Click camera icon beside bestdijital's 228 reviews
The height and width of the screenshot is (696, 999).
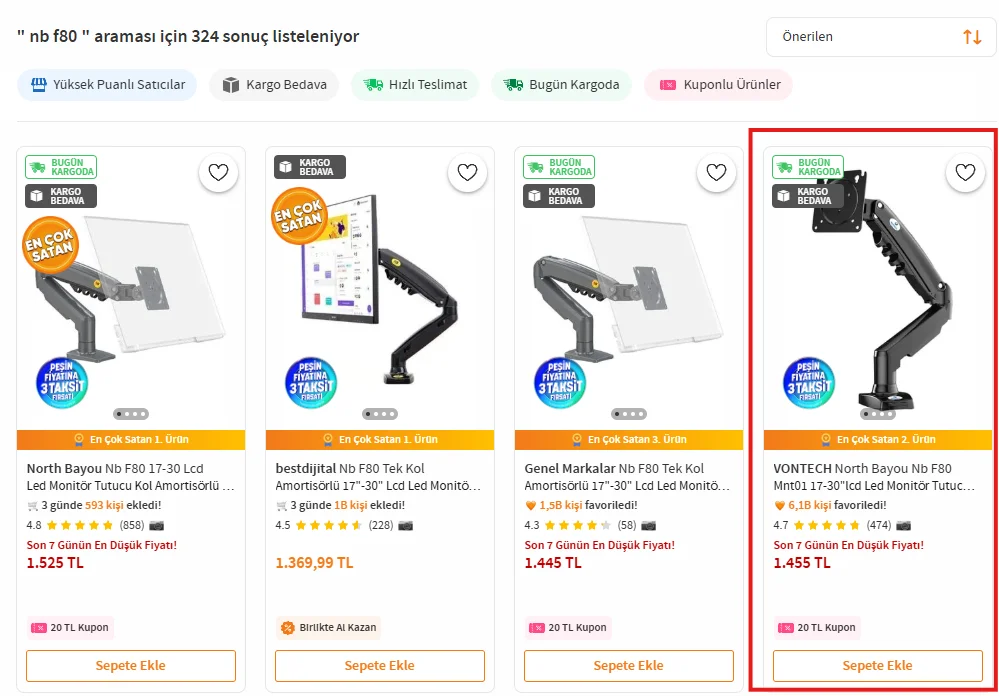406,525
